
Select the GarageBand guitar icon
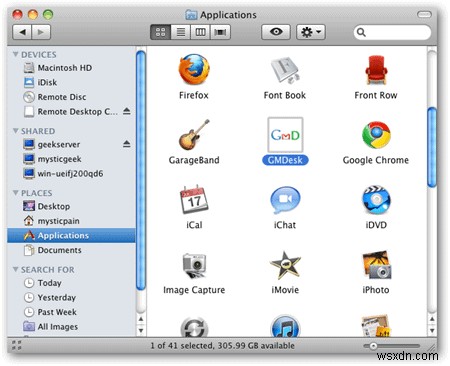coord(194,135)
